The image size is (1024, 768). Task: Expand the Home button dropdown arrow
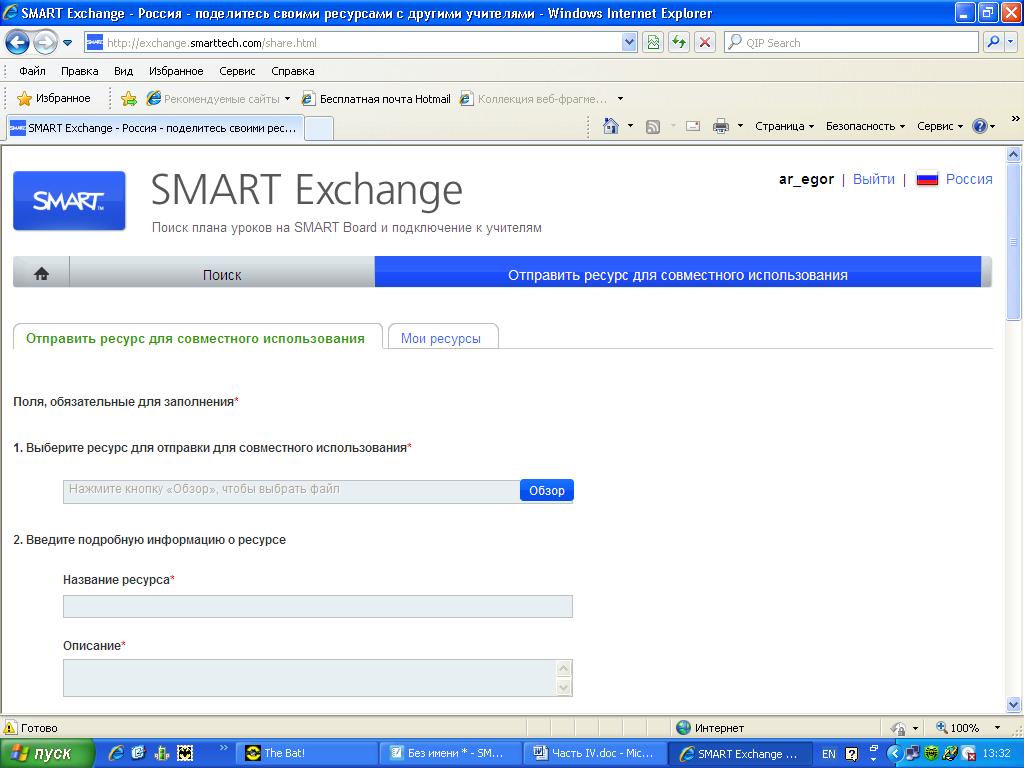coord(630,126)
